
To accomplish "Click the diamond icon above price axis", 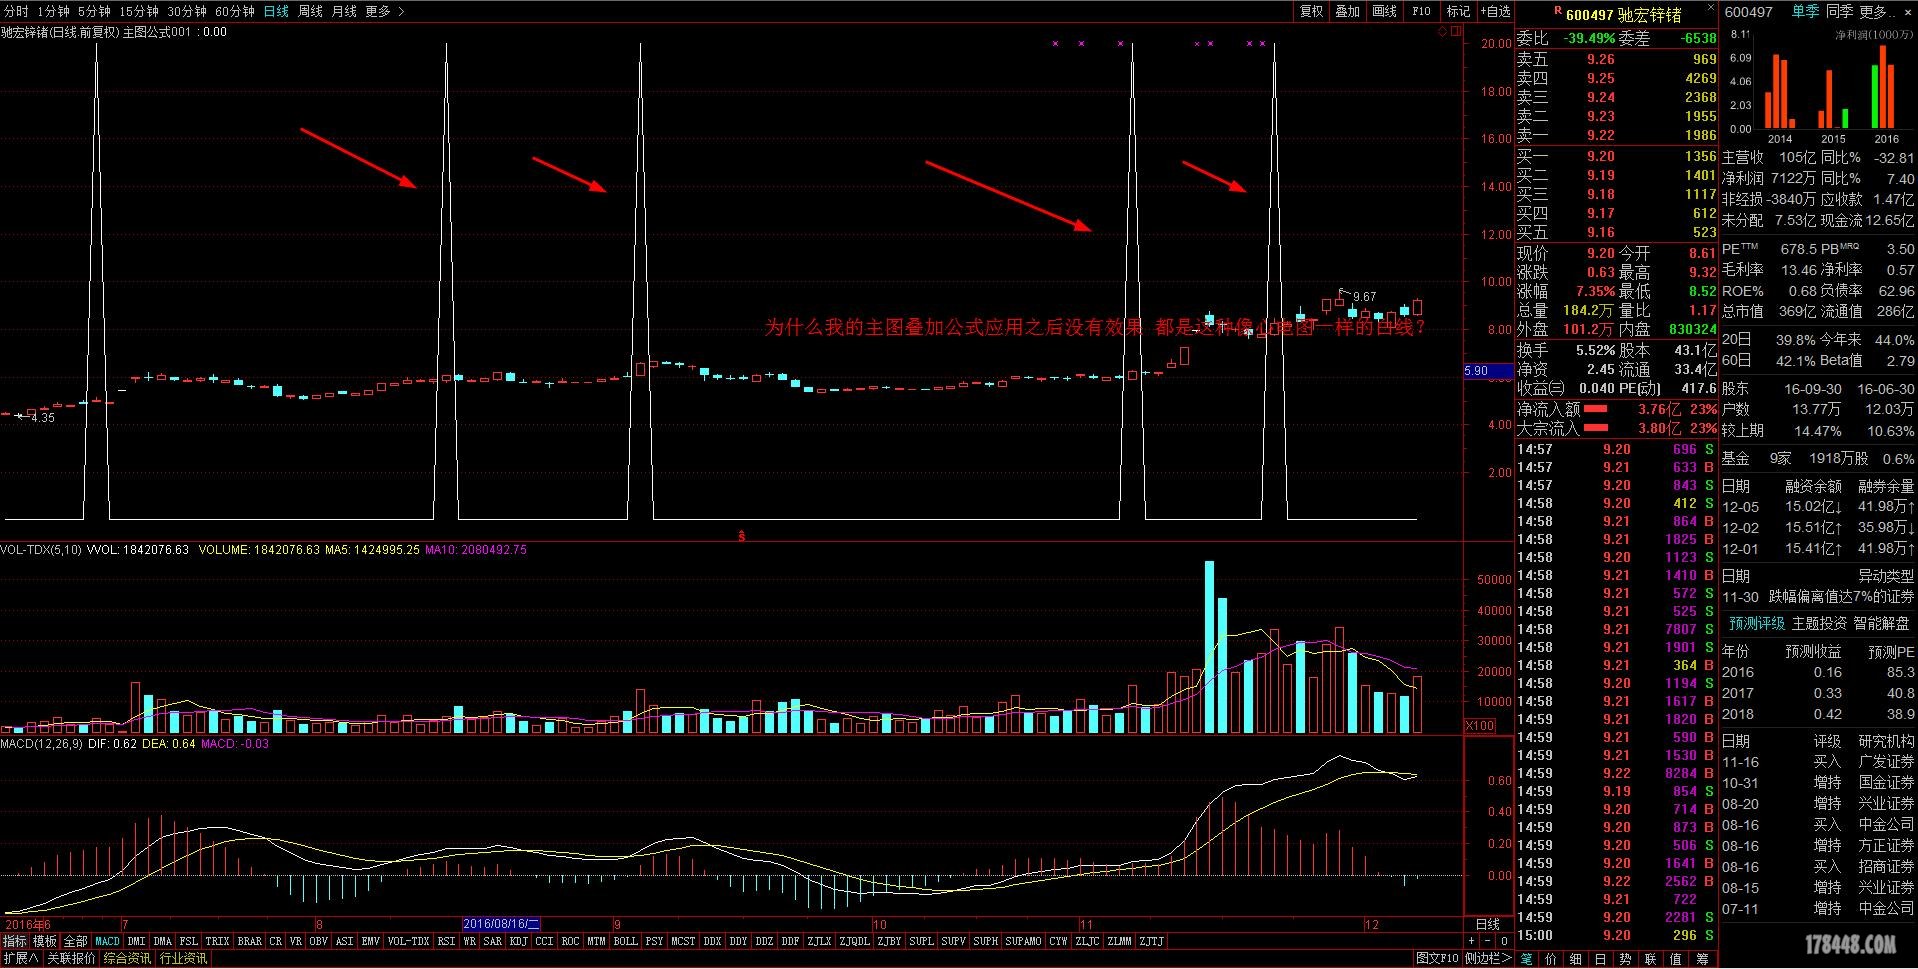I will coord(1443,32).
